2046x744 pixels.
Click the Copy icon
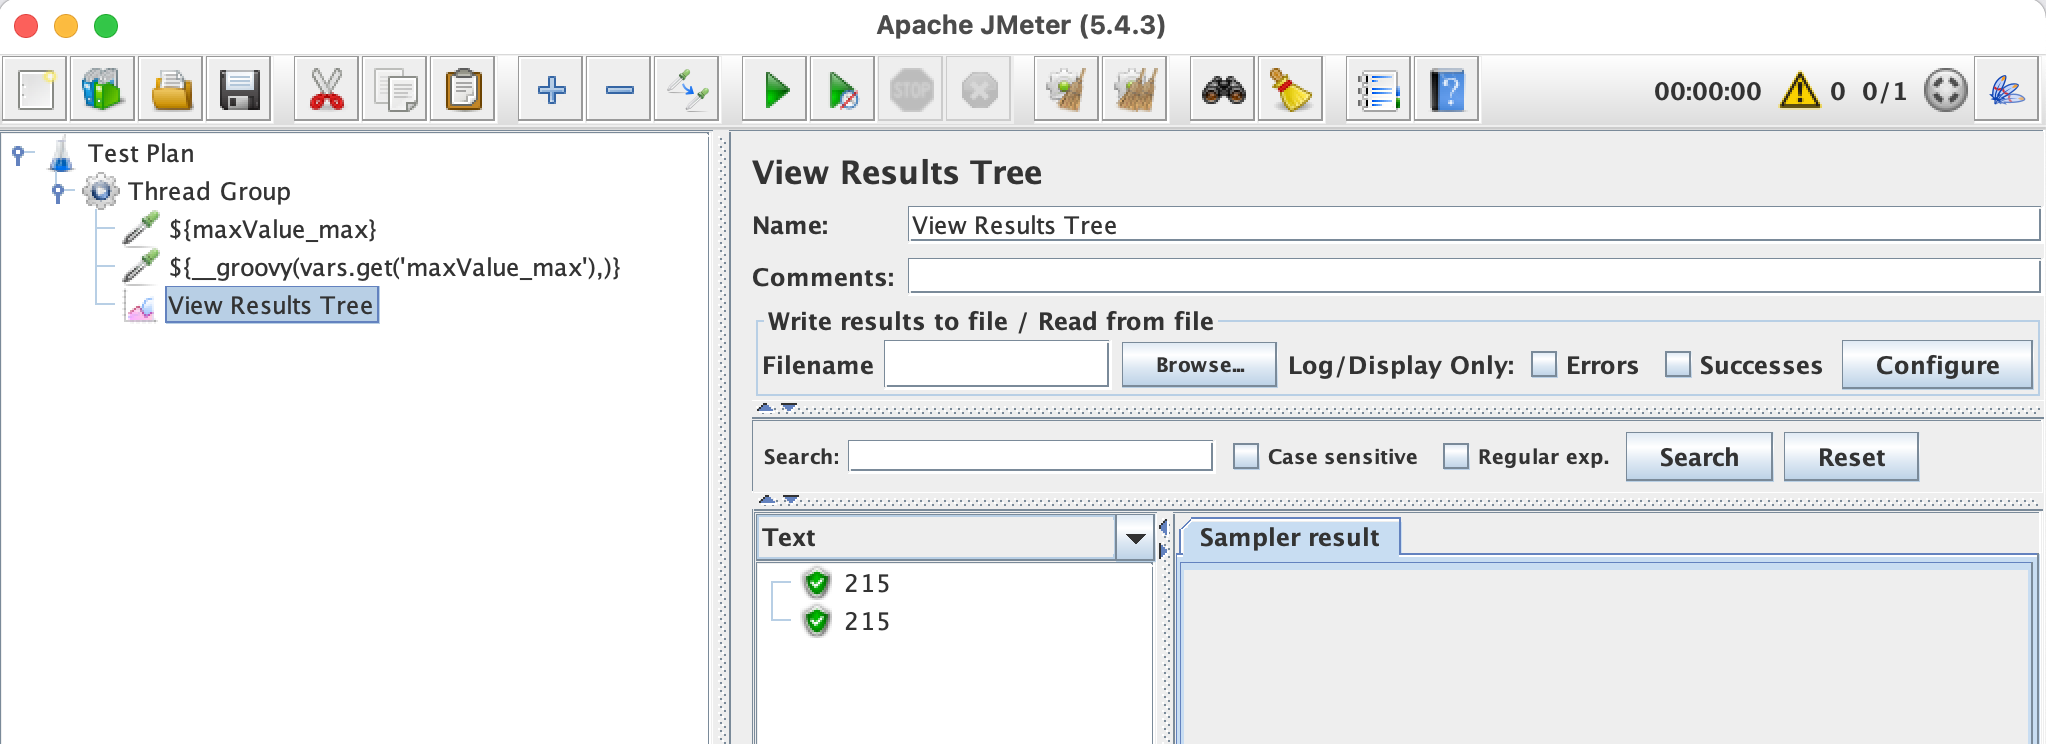pyautogui.click(x=395, y=90)
